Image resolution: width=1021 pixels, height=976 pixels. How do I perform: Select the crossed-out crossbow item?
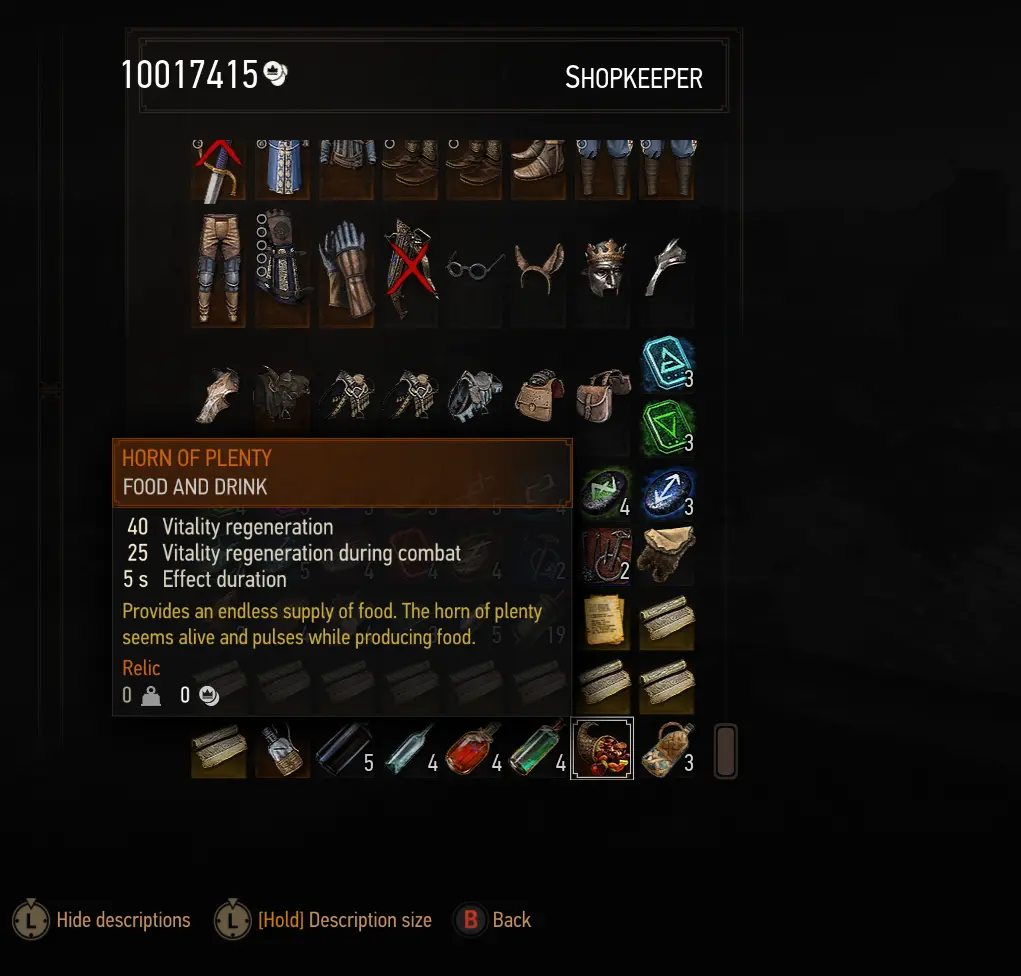410,269
